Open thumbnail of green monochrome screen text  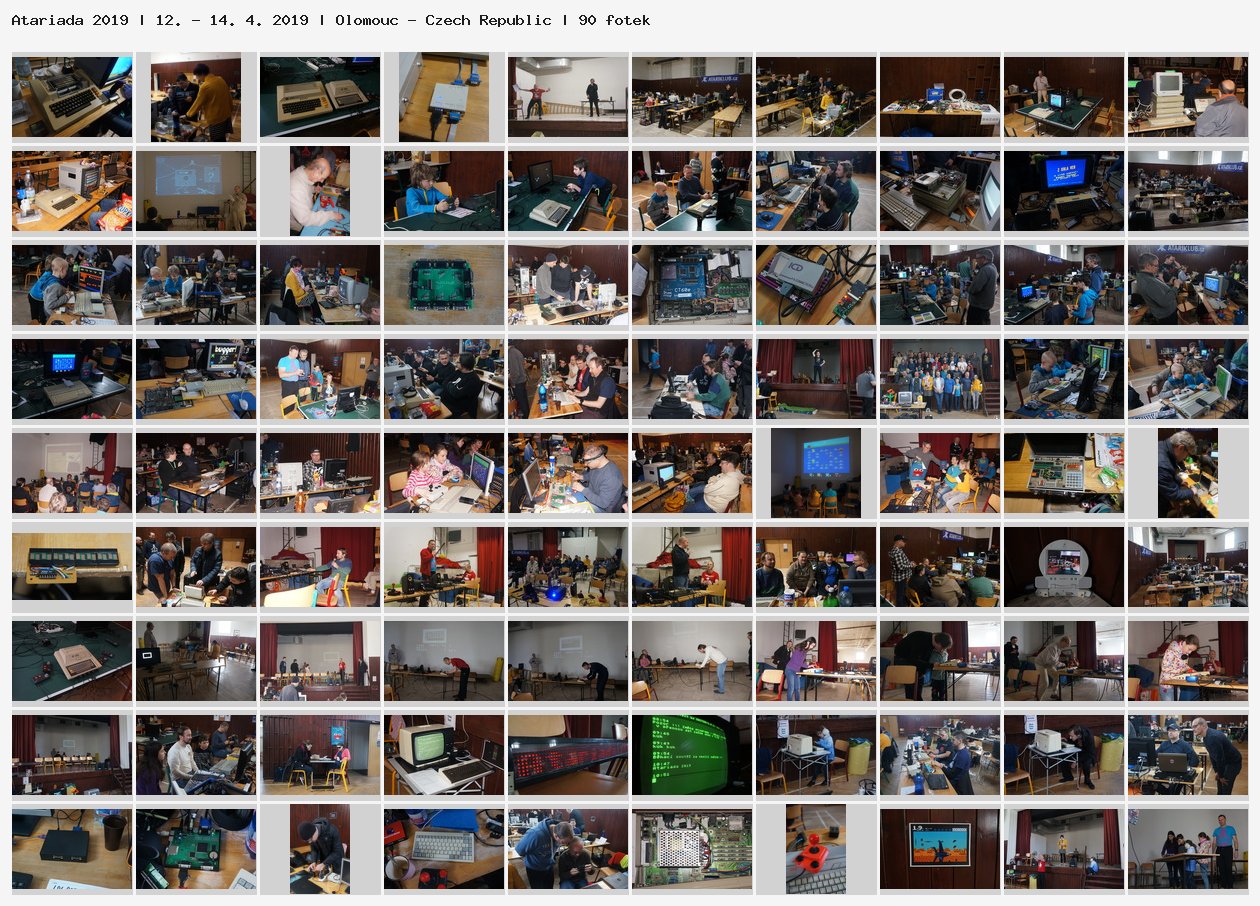692,755
